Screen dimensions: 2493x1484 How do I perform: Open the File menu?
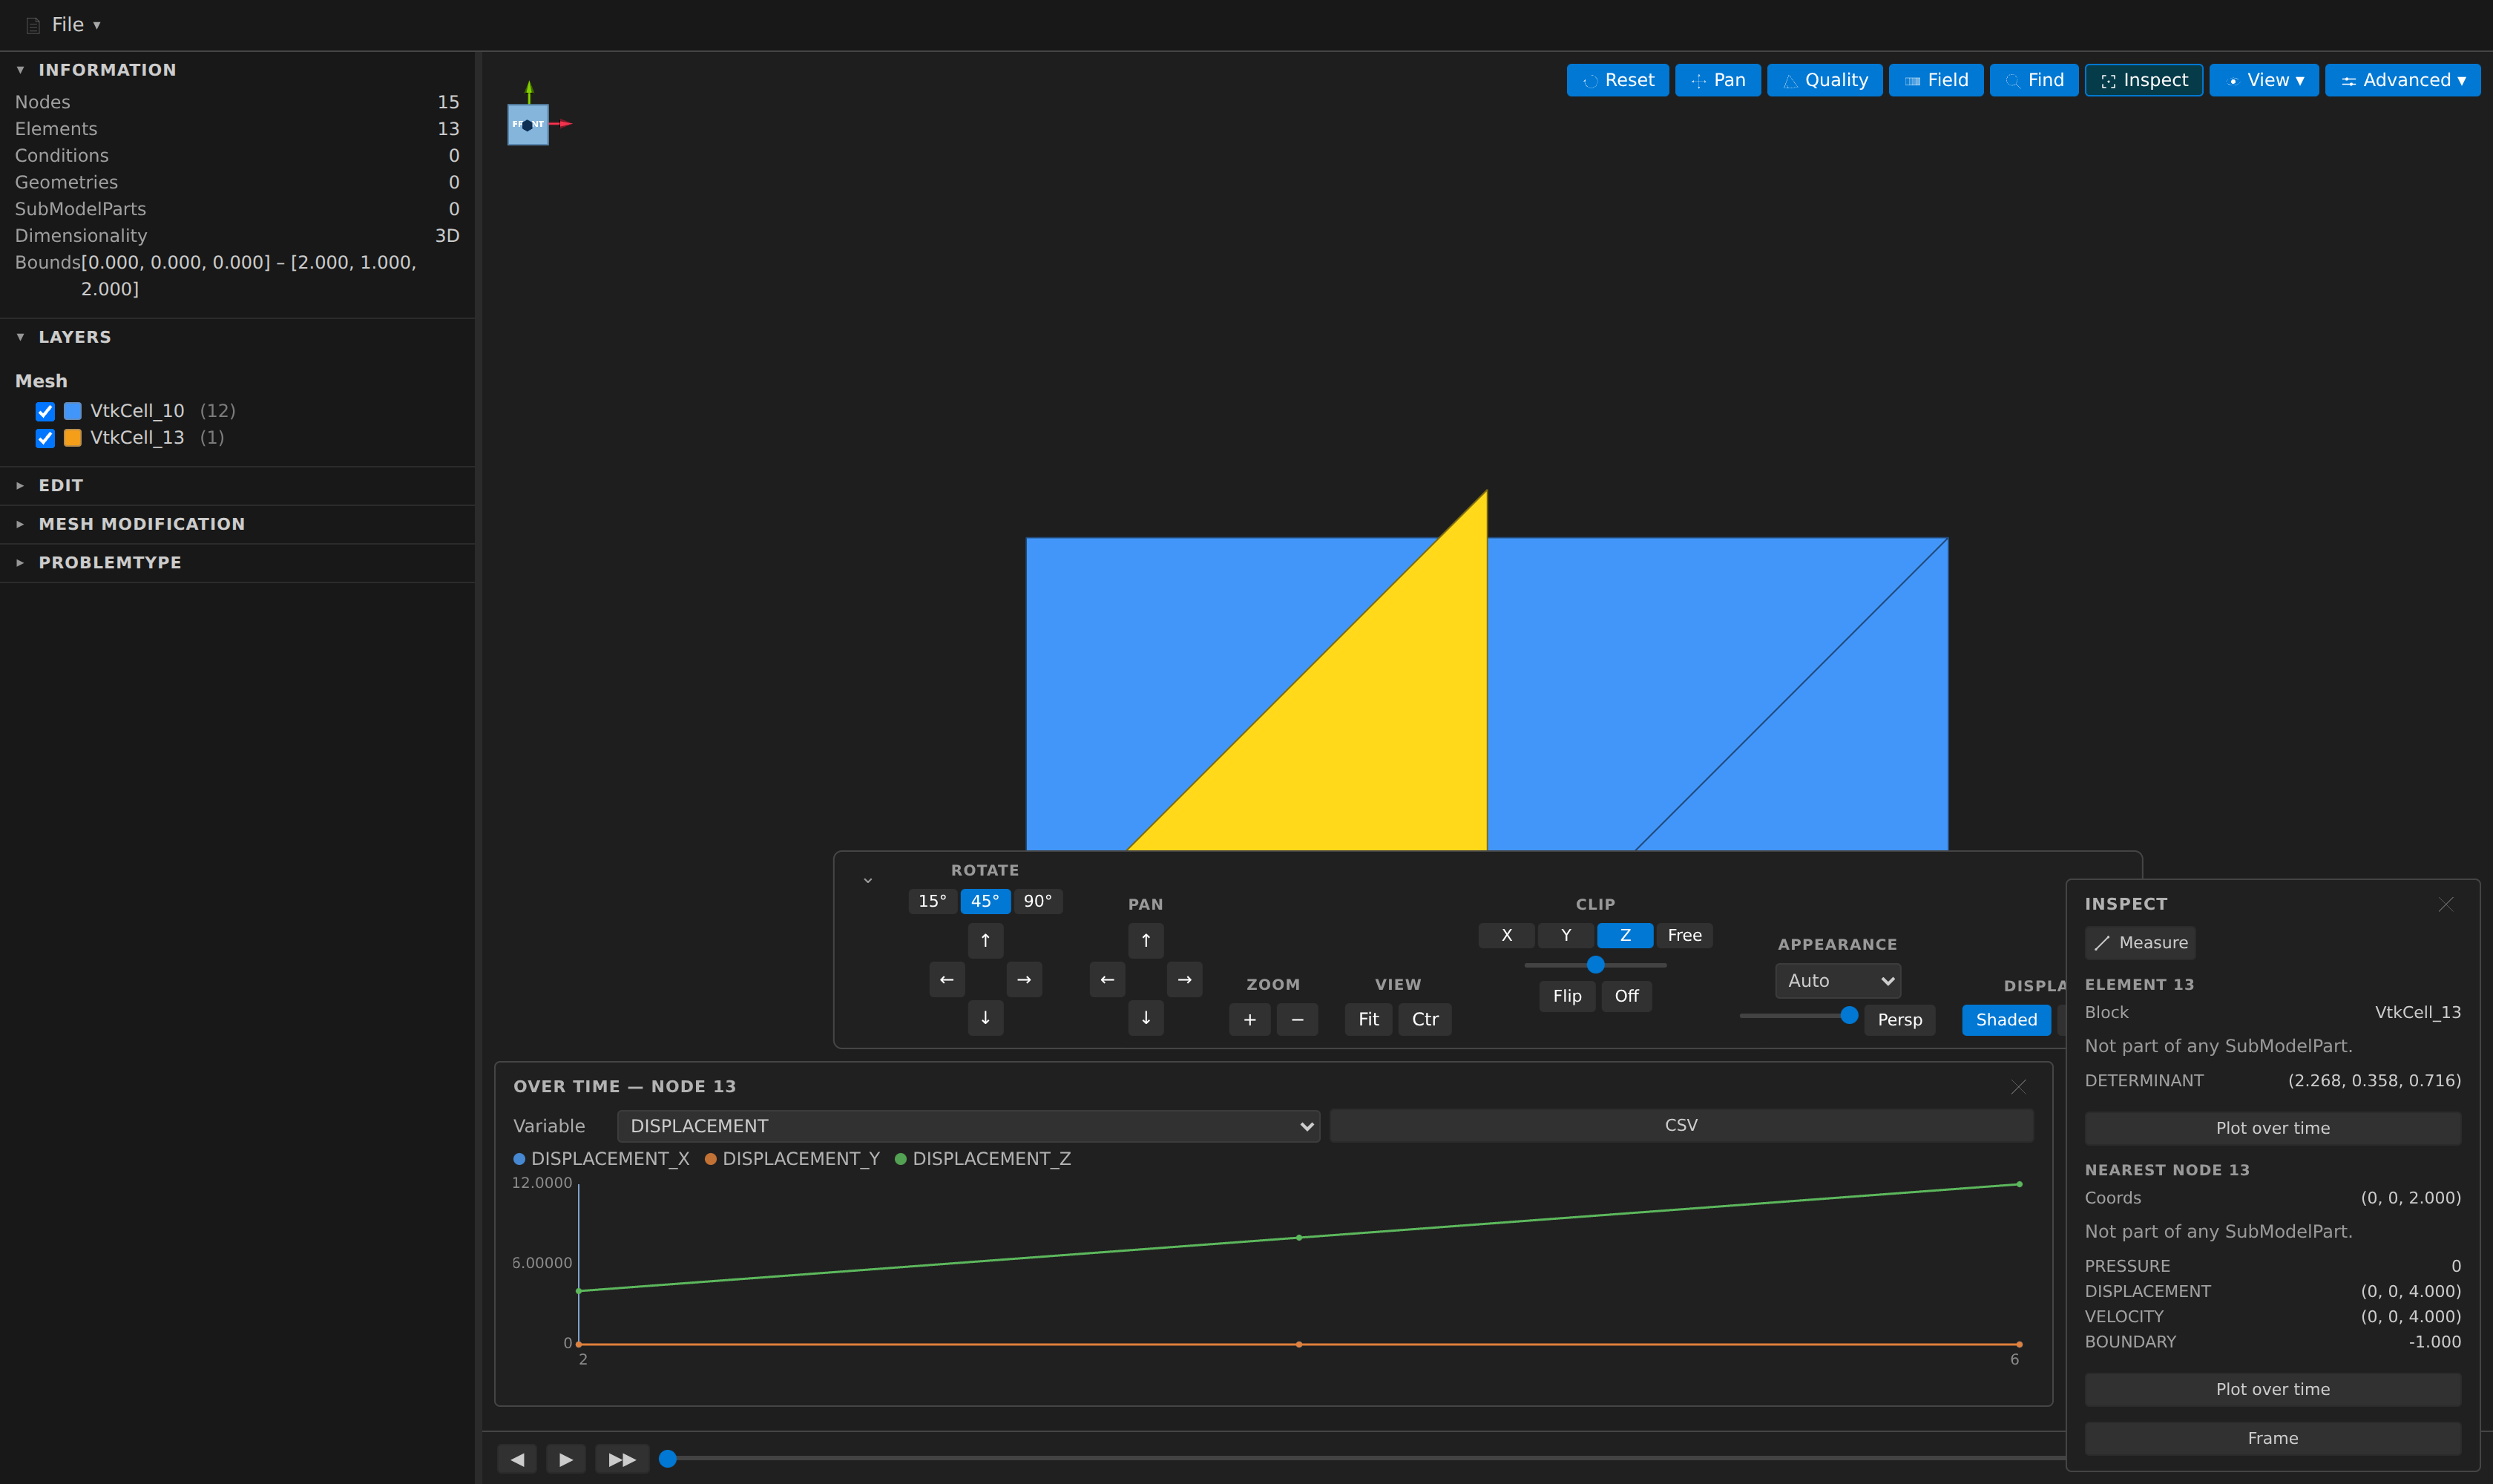[64, 24]
